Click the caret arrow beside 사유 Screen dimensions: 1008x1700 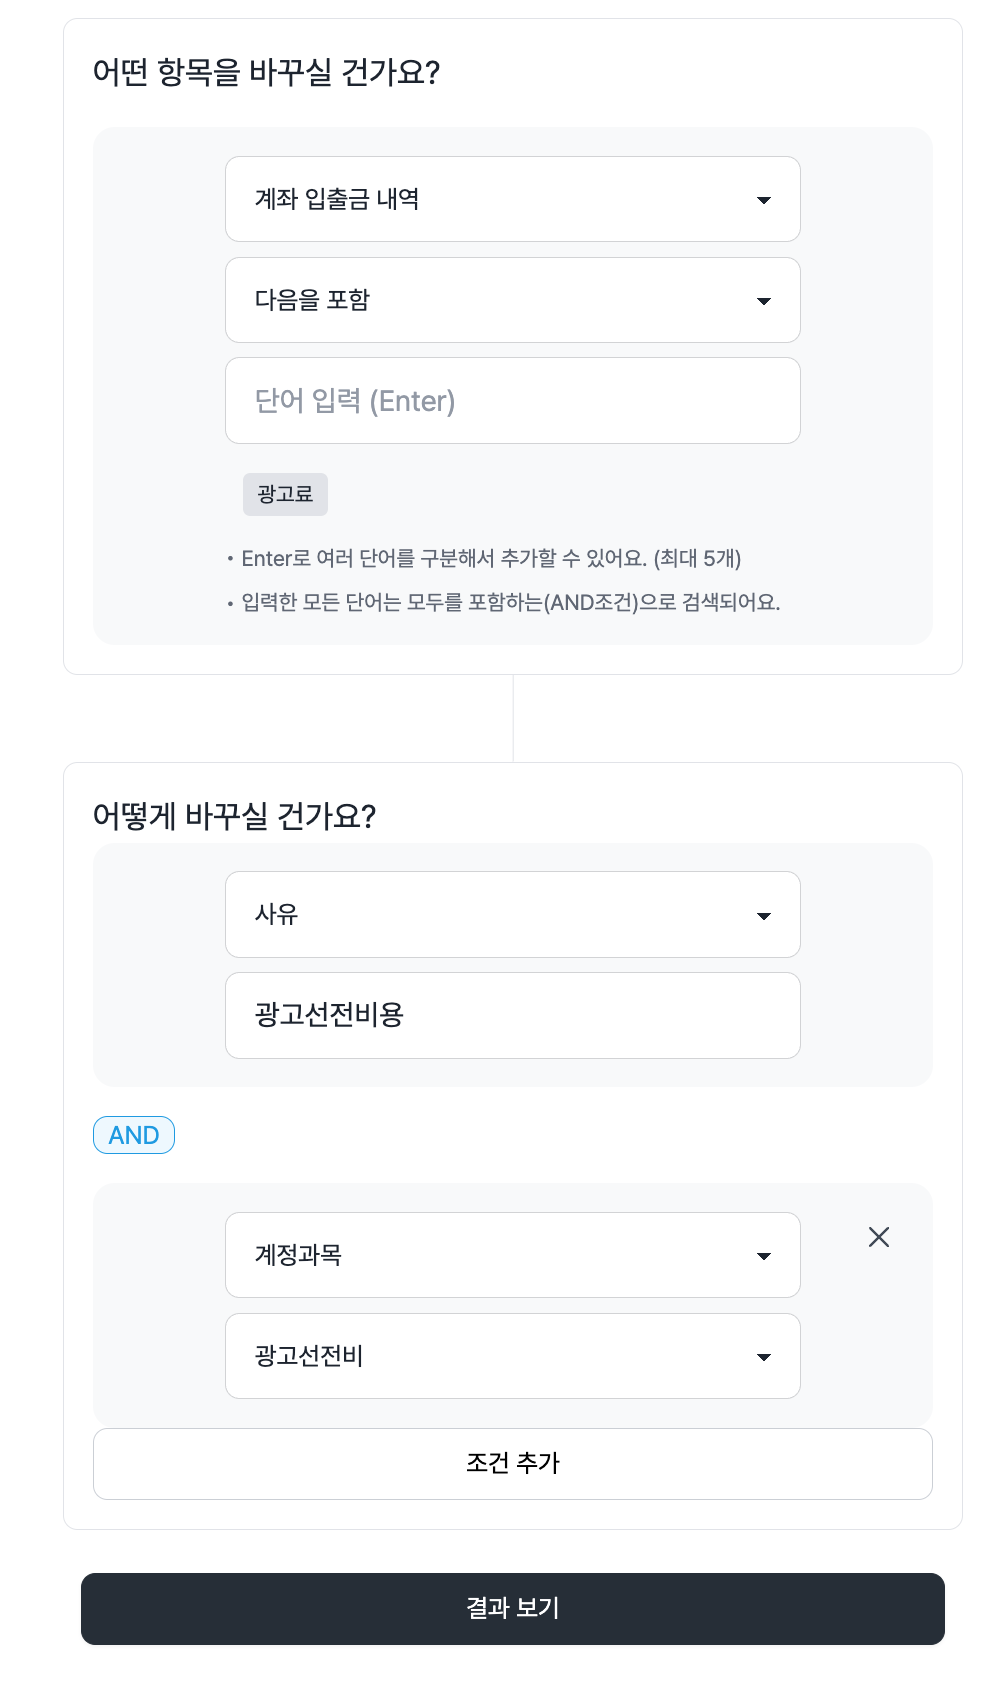(x=764, y=916)
